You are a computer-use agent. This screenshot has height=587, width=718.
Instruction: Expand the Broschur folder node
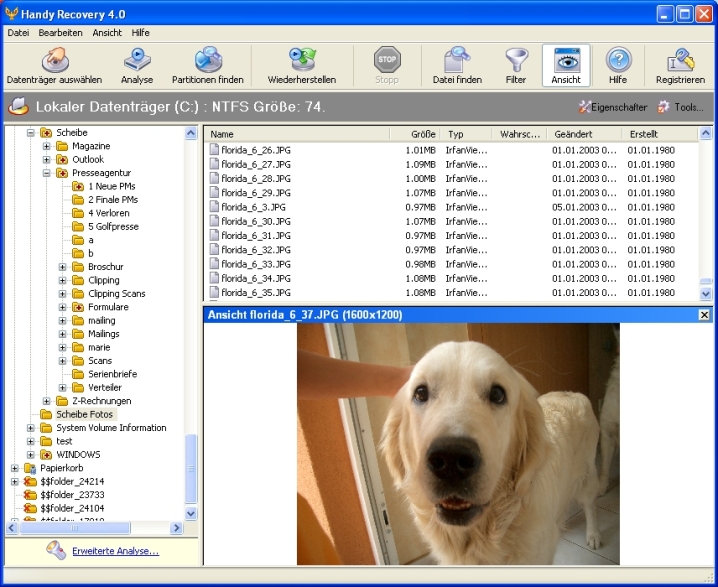tap(63, 267)
